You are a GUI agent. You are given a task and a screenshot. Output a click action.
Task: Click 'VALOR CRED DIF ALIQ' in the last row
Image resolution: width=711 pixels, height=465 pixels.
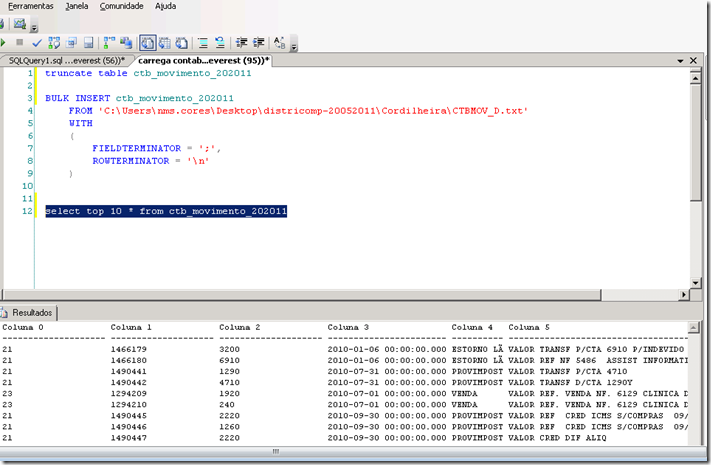point(557,438)
